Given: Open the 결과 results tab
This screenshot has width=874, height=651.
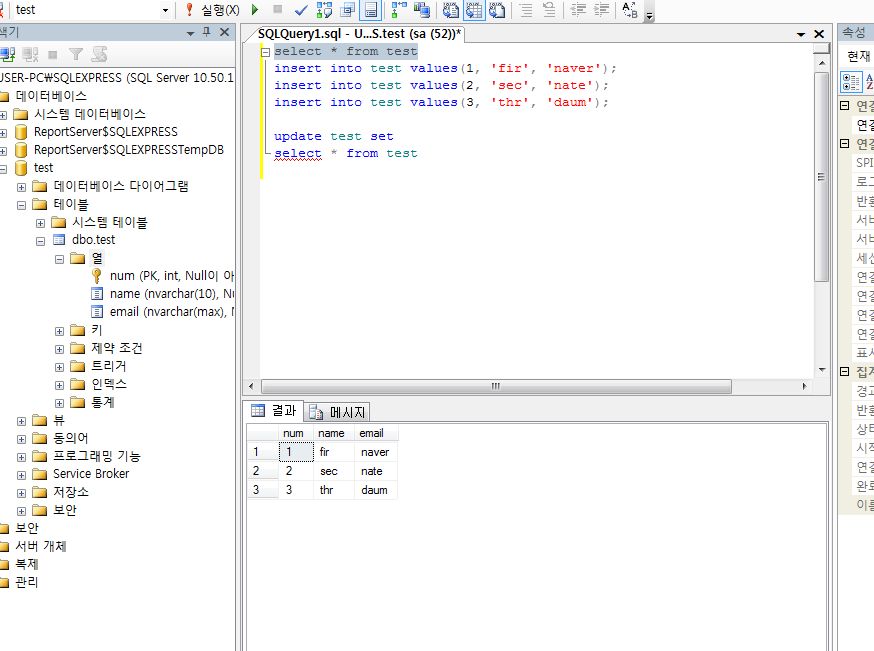Looking at the screenshot, I should click(274, 411).
